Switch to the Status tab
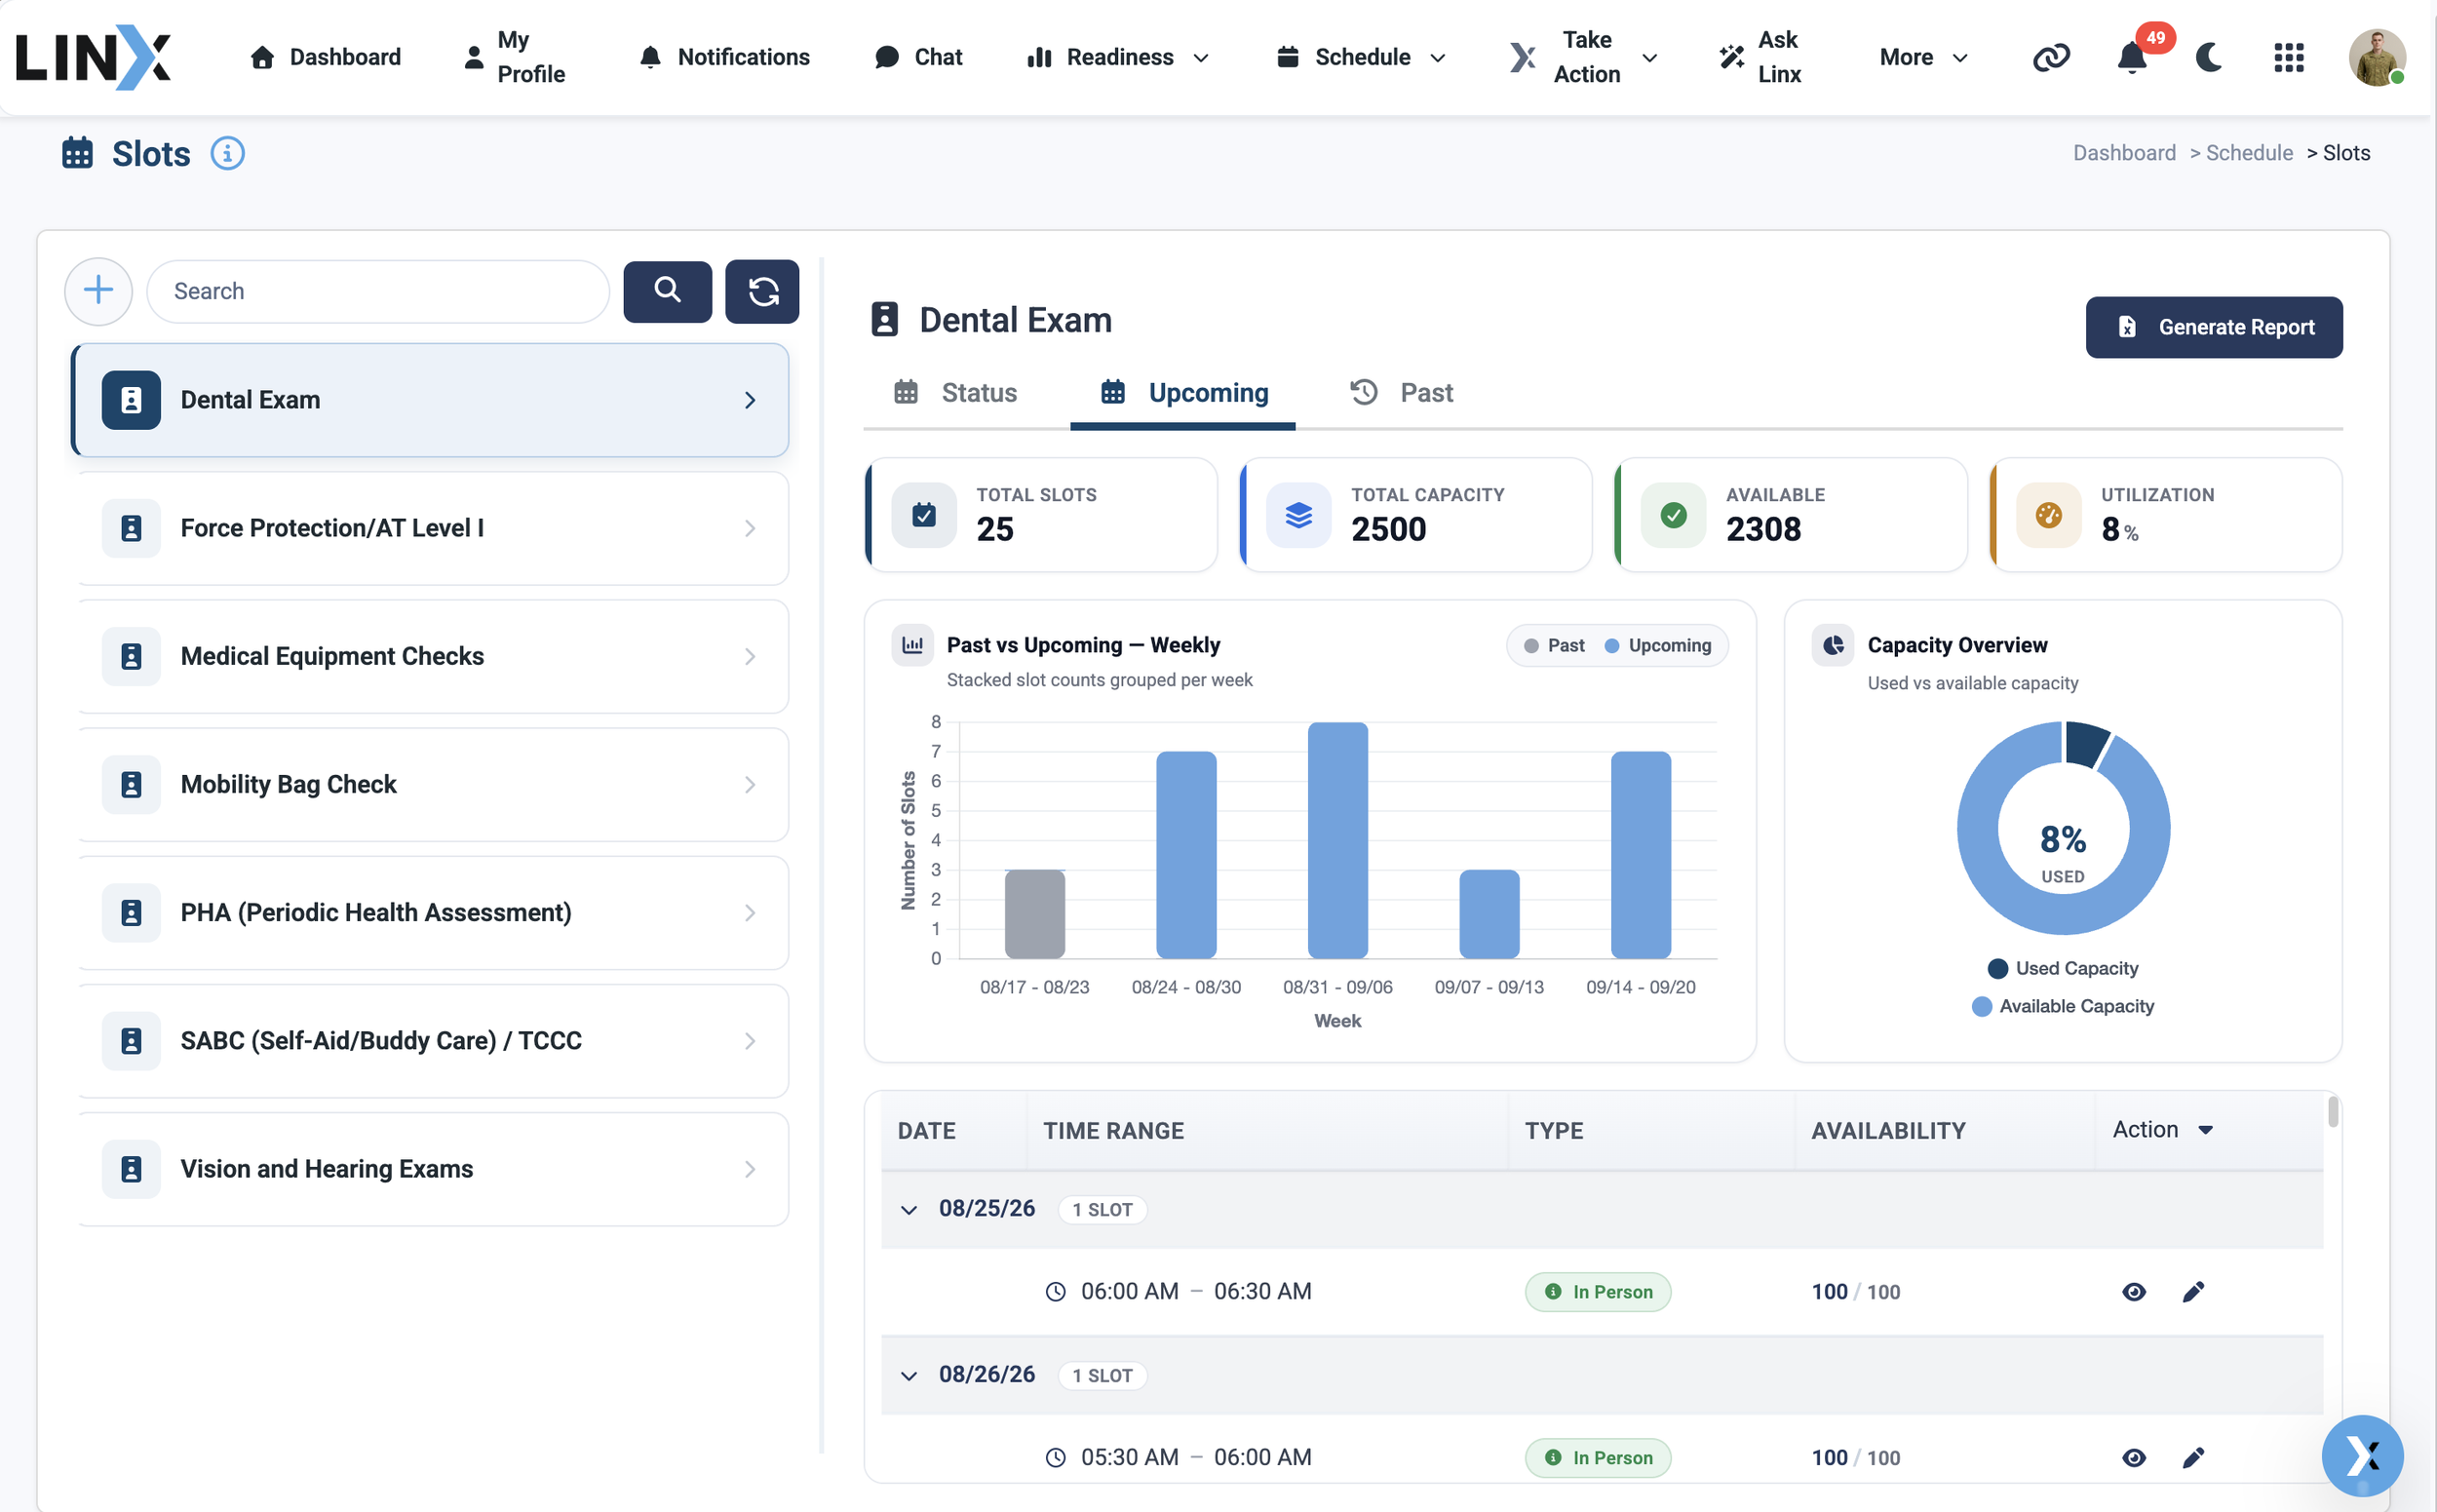Screen dimensions: 2437x1512 click(955, 392)
